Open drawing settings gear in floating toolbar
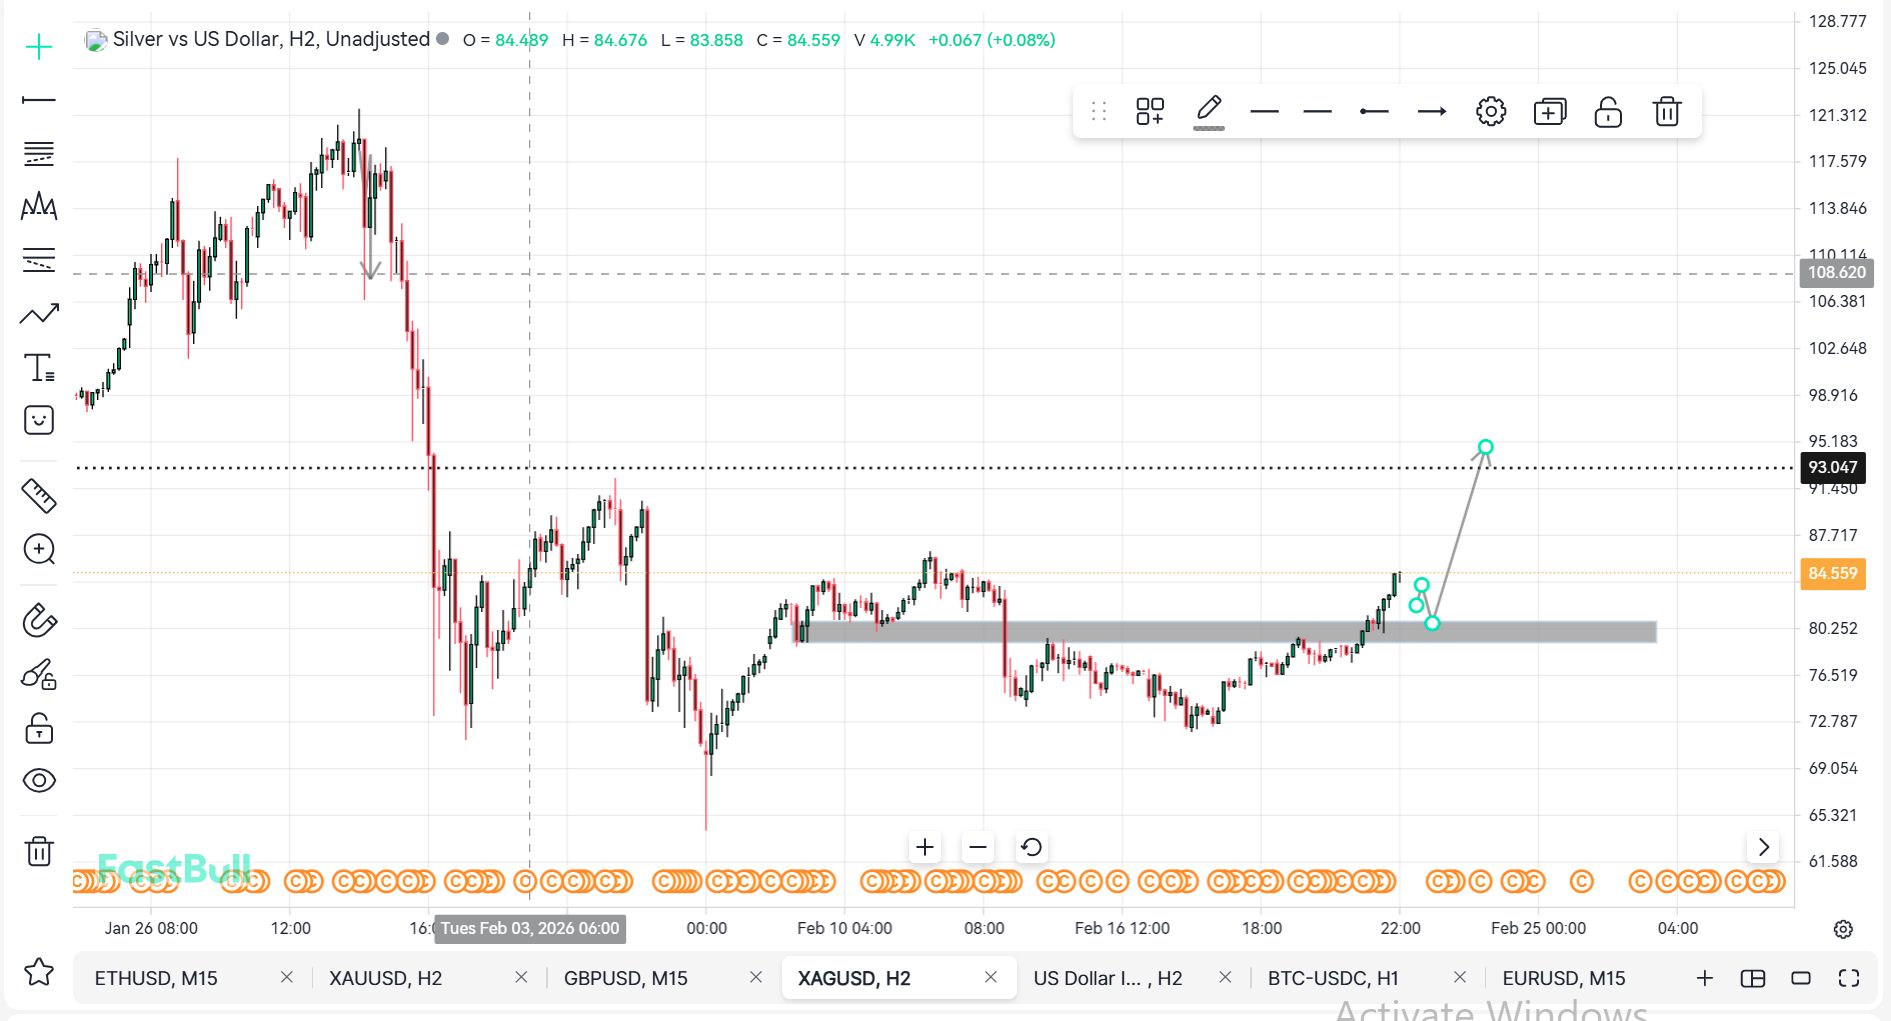 pos(1490,112)
